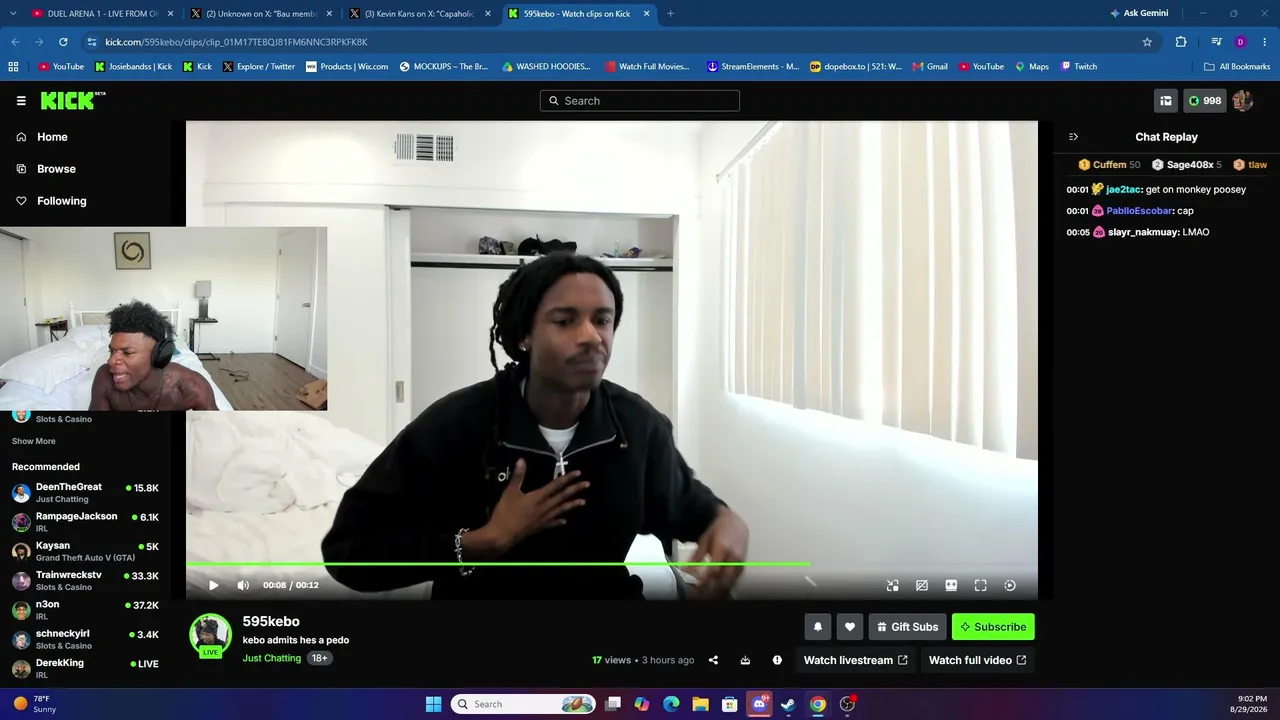Click the PablloEscobar username in chat
1280x720 pixels.
pos(1139,211)
